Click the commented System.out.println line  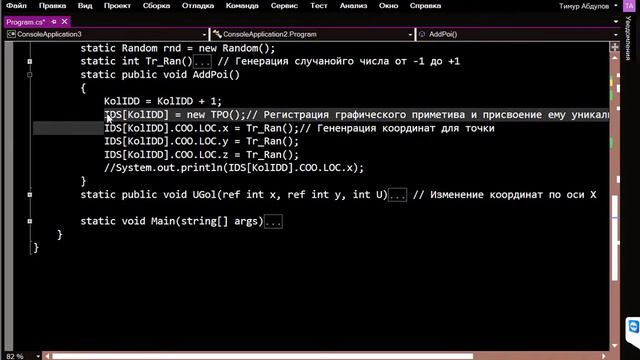(x=233, y=168)
